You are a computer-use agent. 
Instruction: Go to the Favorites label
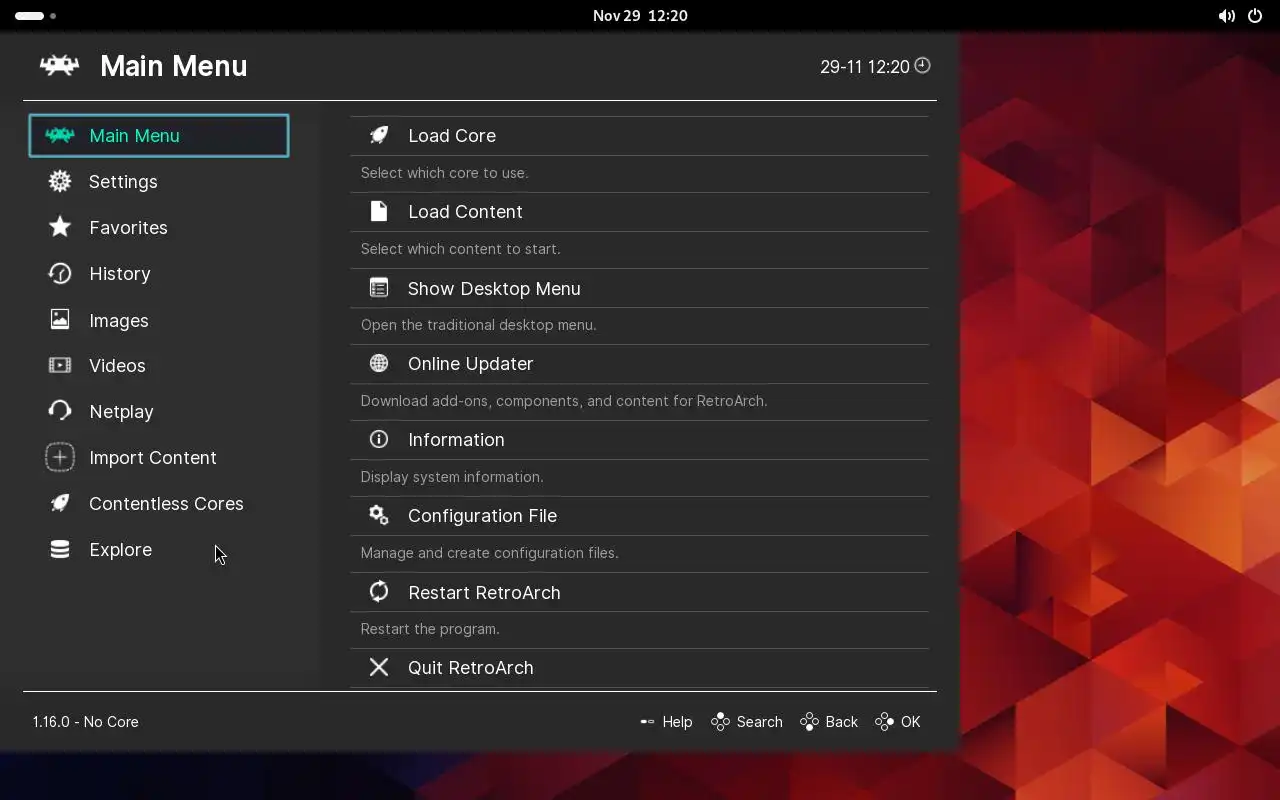point(128,228)
